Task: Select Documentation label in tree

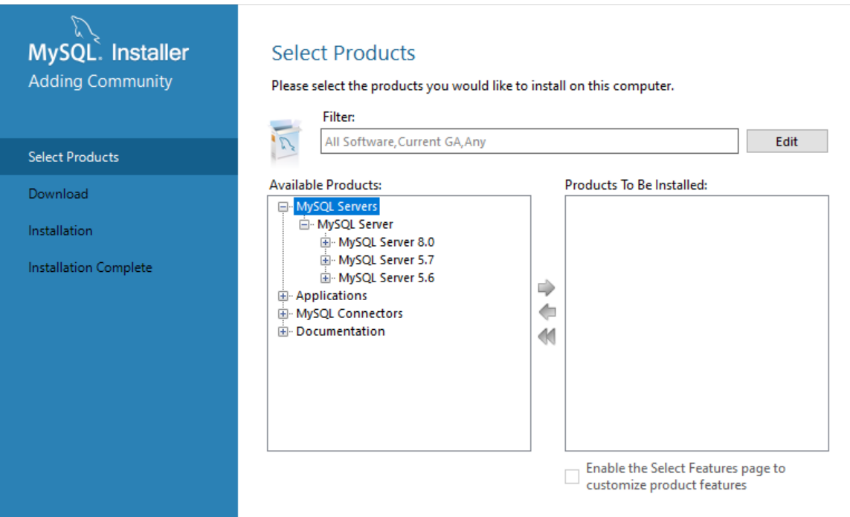Action: pos(340,332)
